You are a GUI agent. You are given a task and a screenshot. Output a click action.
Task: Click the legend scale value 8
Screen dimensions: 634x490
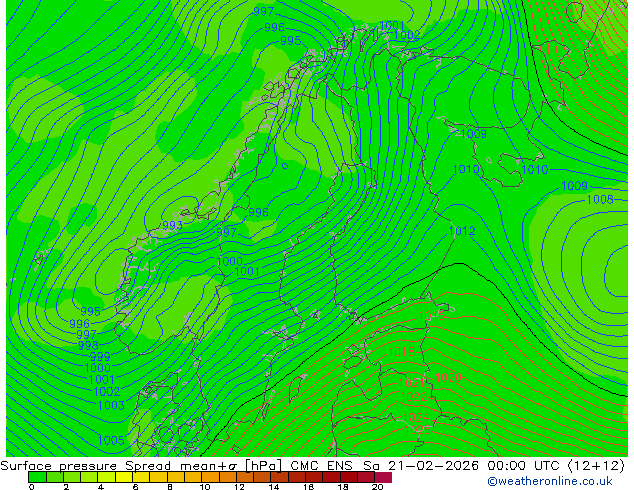tap(170, 487)
